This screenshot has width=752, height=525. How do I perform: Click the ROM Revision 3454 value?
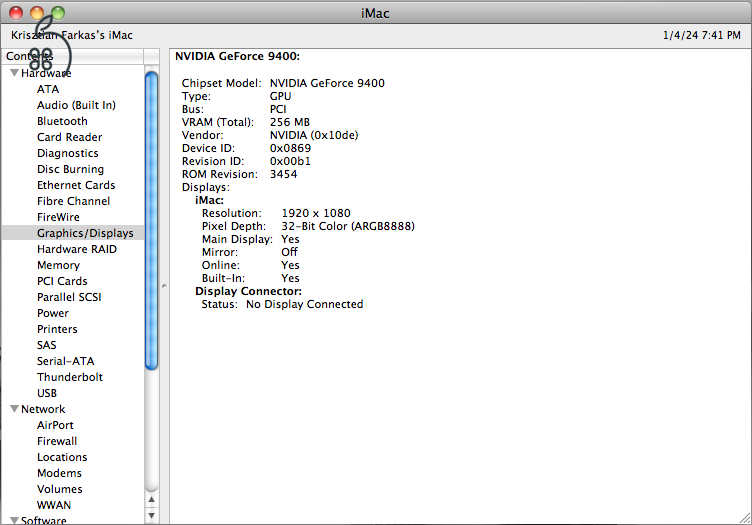click(283, 174)
